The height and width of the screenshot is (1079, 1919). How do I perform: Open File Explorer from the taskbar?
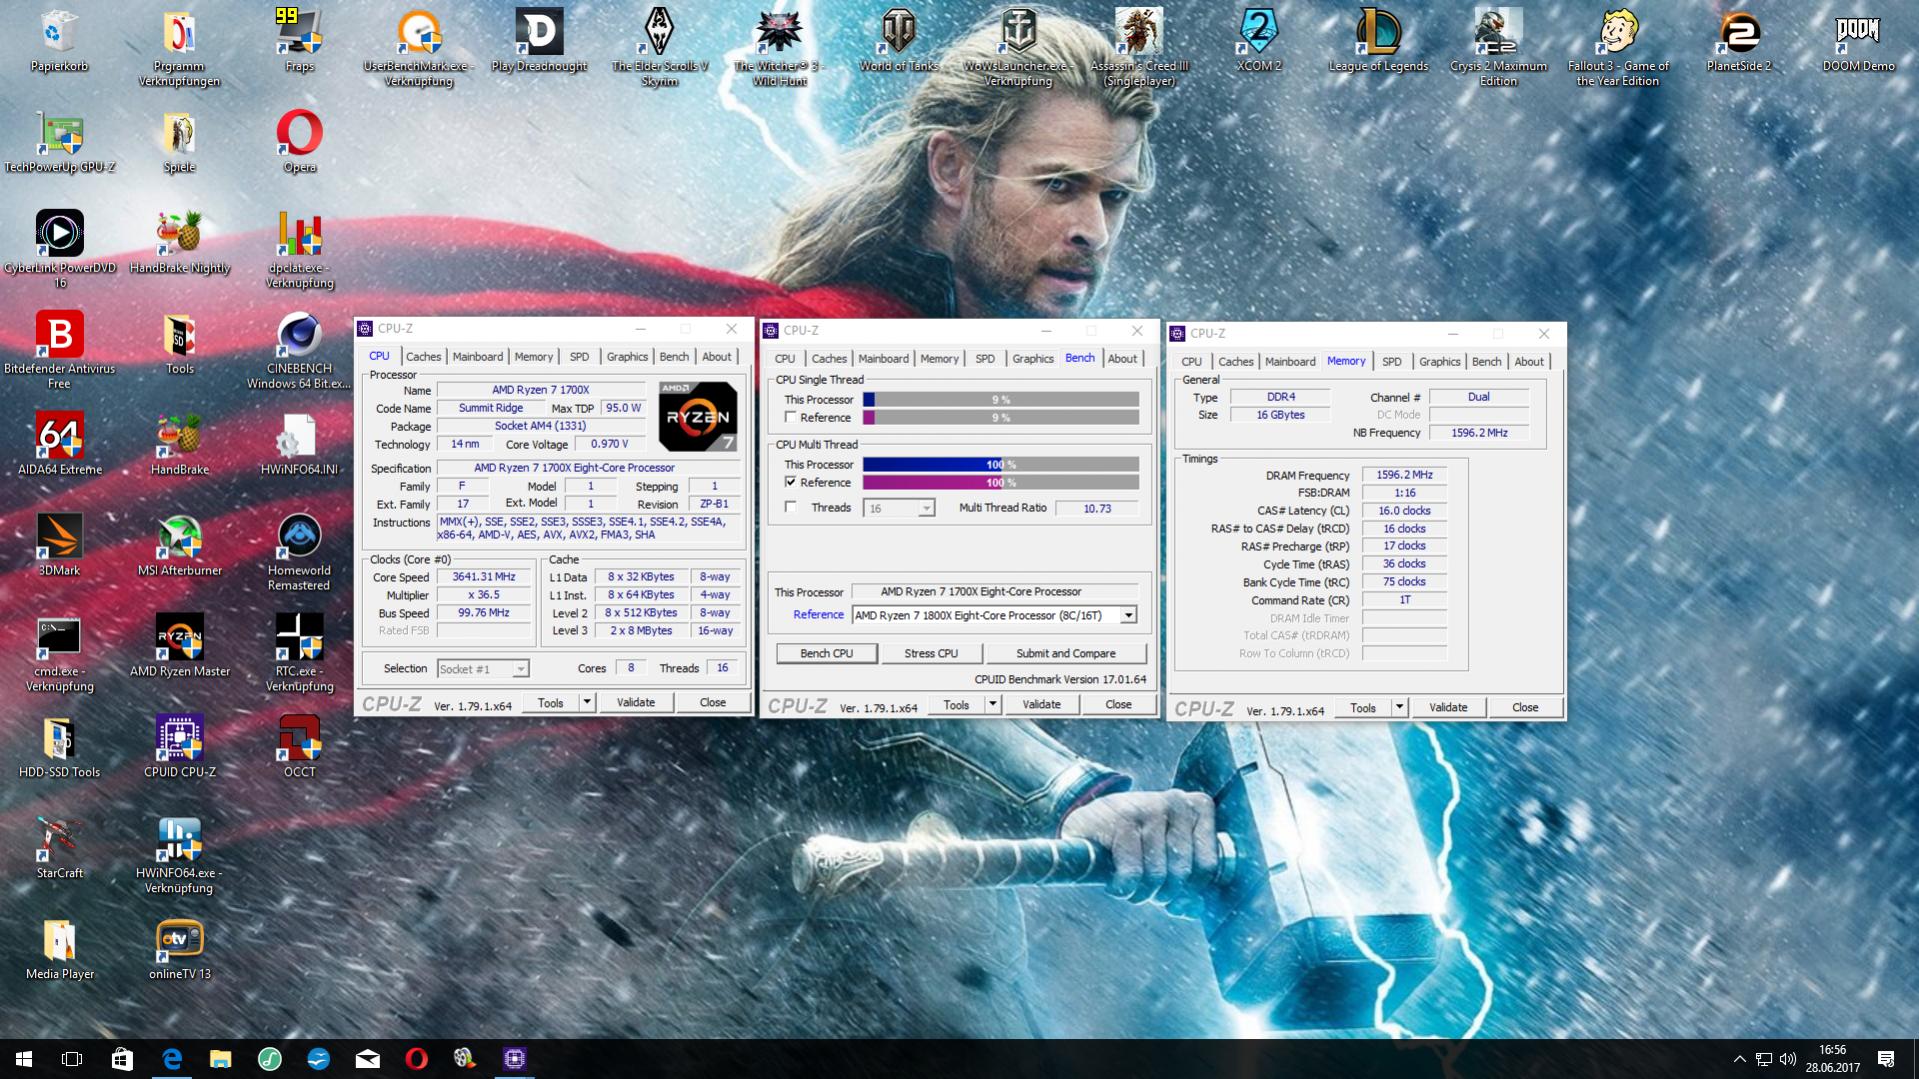[221, 1059]
